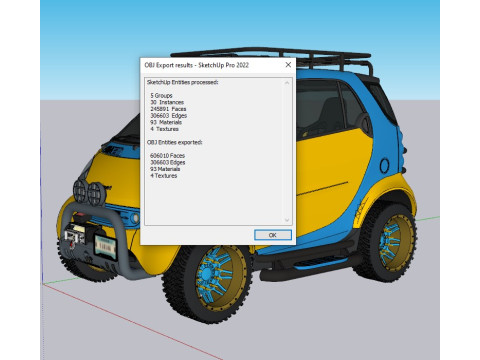
Task: Select "93 Materials" under SketchUp Entities processed
Action: pyautogui.click(x=166, y=122)
